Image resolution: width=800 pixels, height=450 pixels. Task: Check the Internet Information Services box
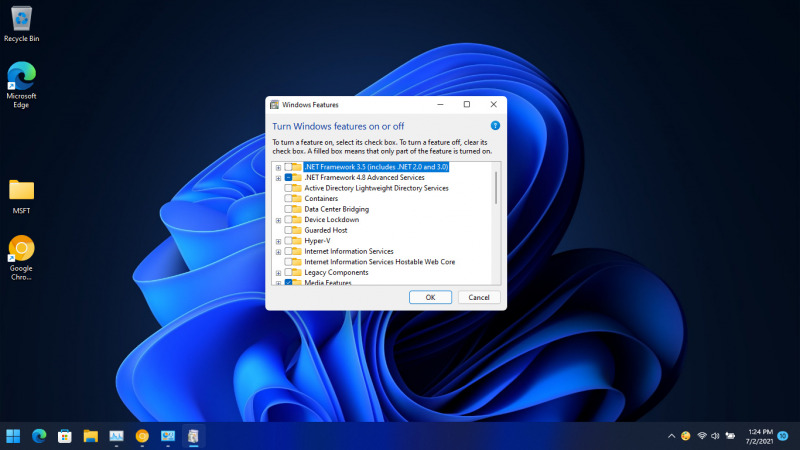click(288, 251)
